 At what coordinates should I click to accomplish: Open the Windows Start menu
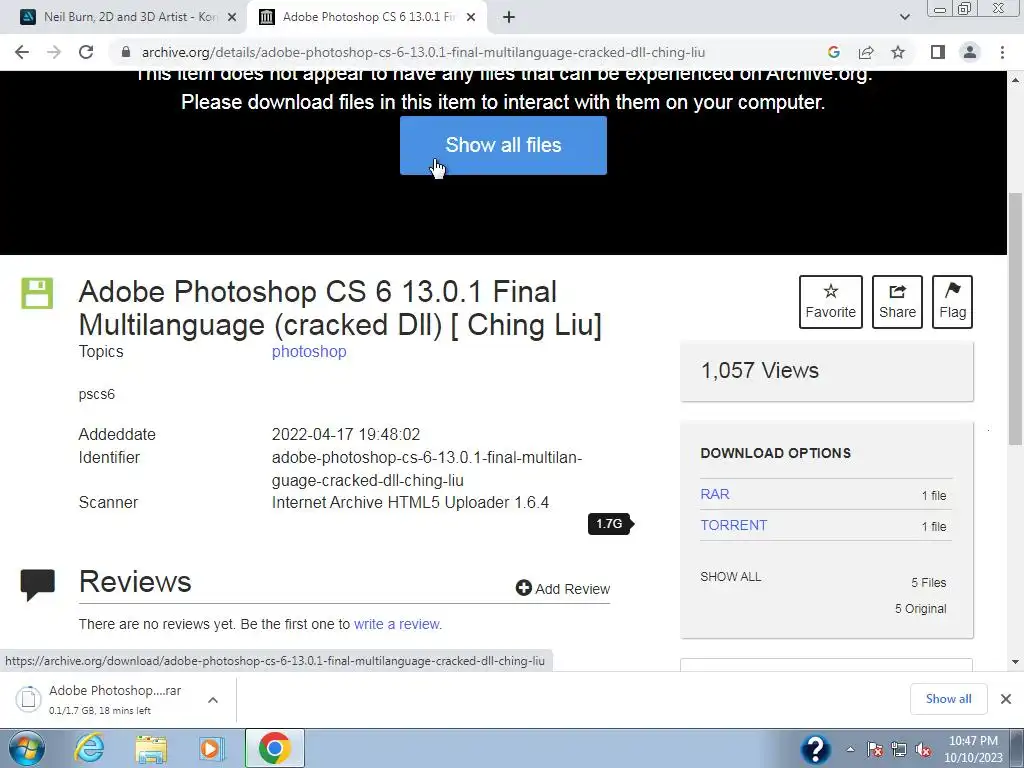click(x=26, y=748)
